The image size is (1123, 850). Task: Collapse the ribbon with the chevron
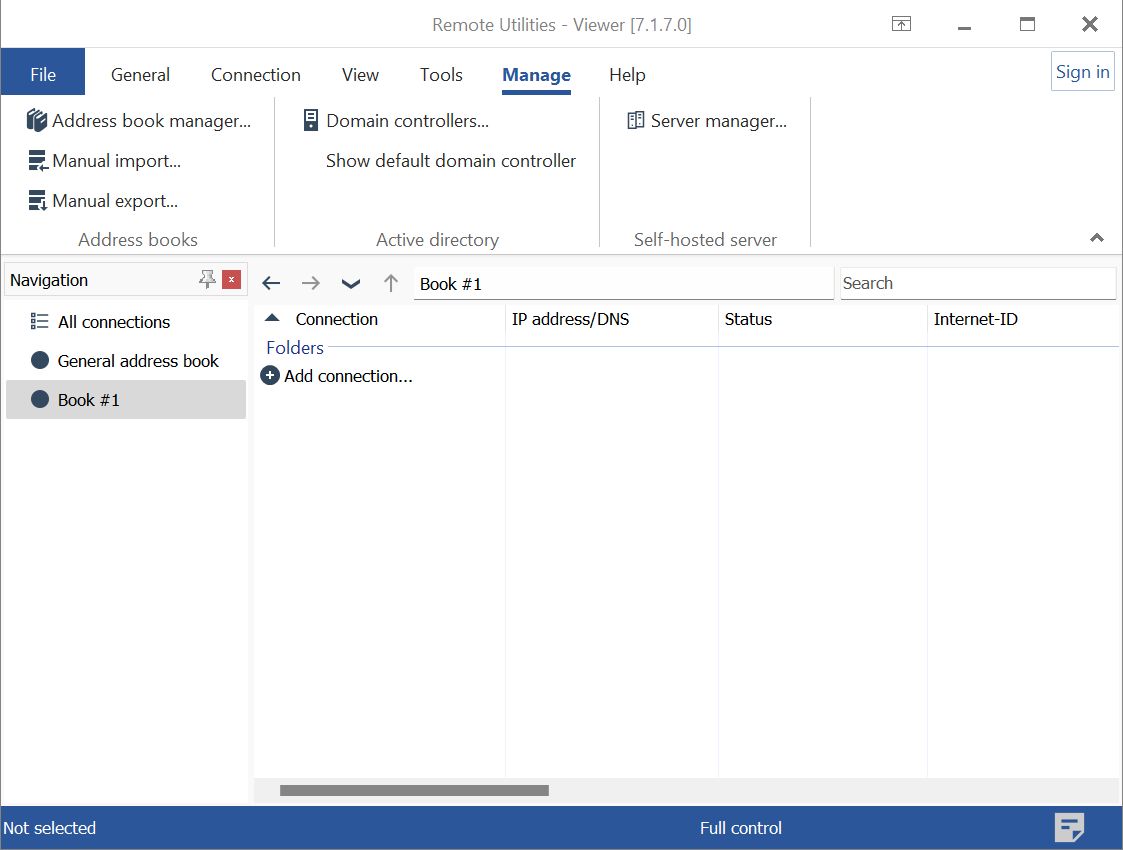coord(1097,238)
